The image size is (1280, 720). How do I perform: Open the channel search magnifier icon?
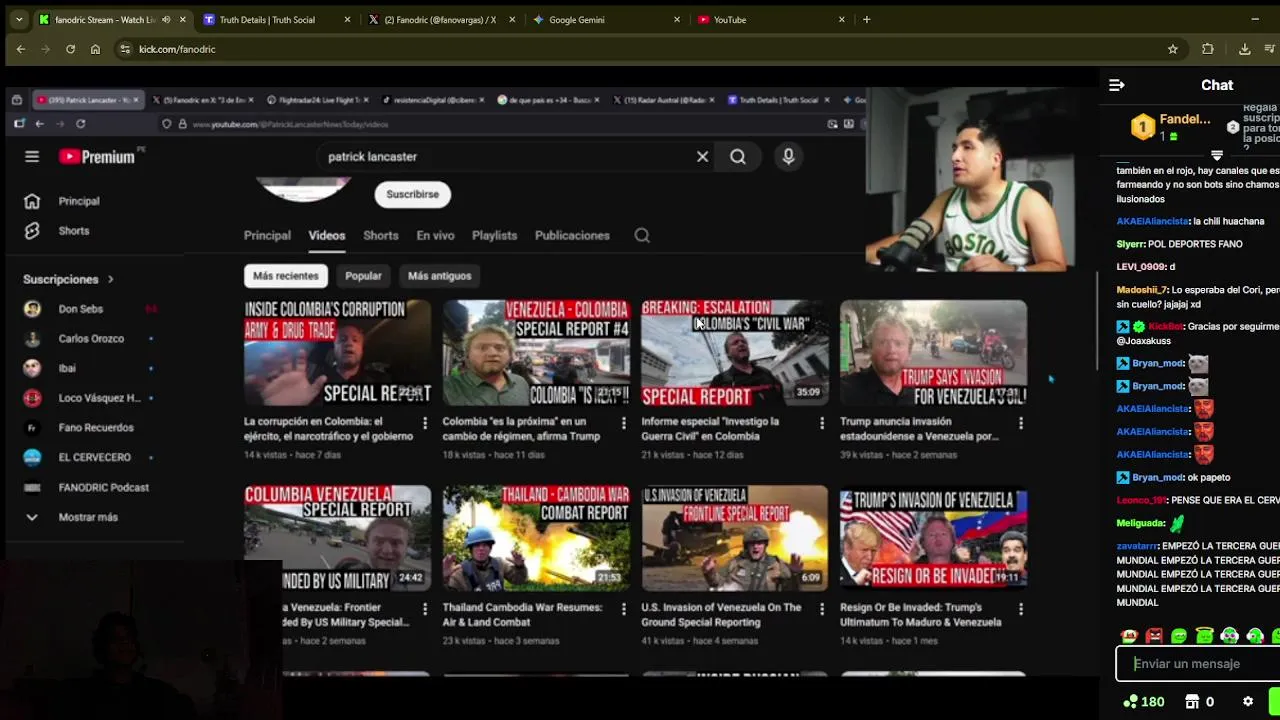pyautogui.click(x=642, y=235)
